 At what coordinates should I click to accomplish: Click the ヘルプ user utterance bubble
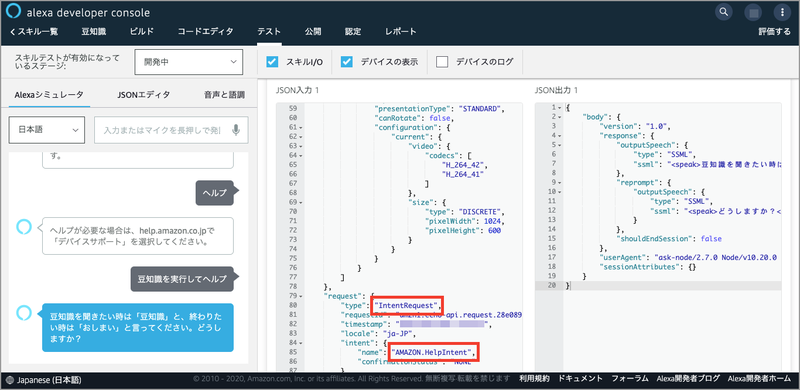click(x=215, y=192)
